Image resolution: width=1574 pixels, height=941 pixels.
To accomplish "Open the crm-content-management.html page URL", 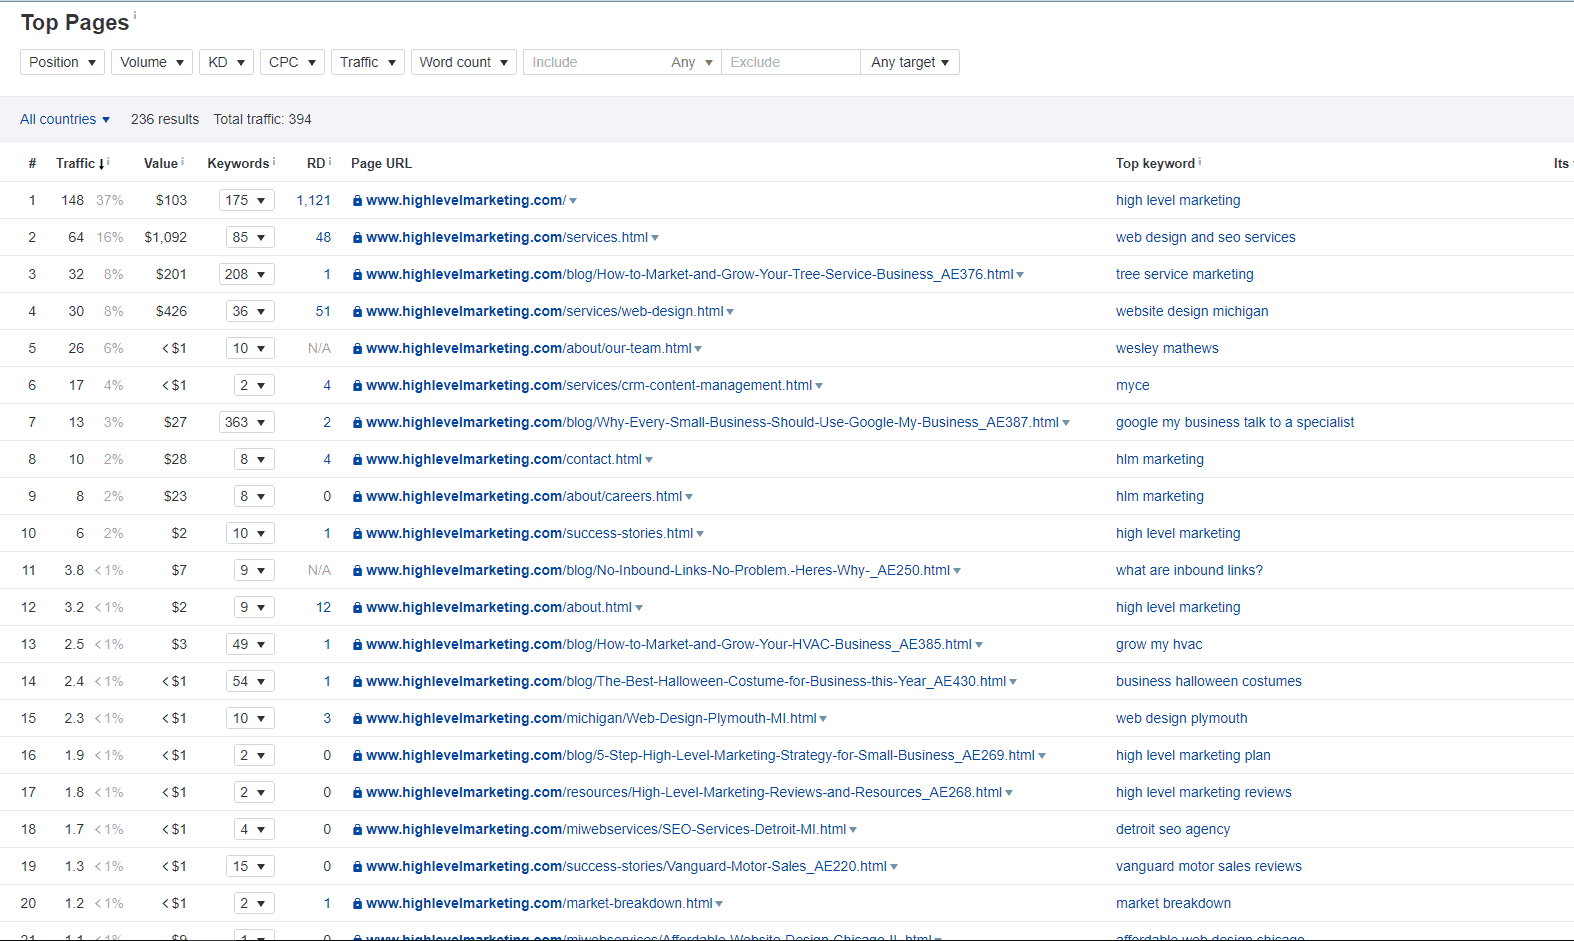I will click(x=589, y=385).
